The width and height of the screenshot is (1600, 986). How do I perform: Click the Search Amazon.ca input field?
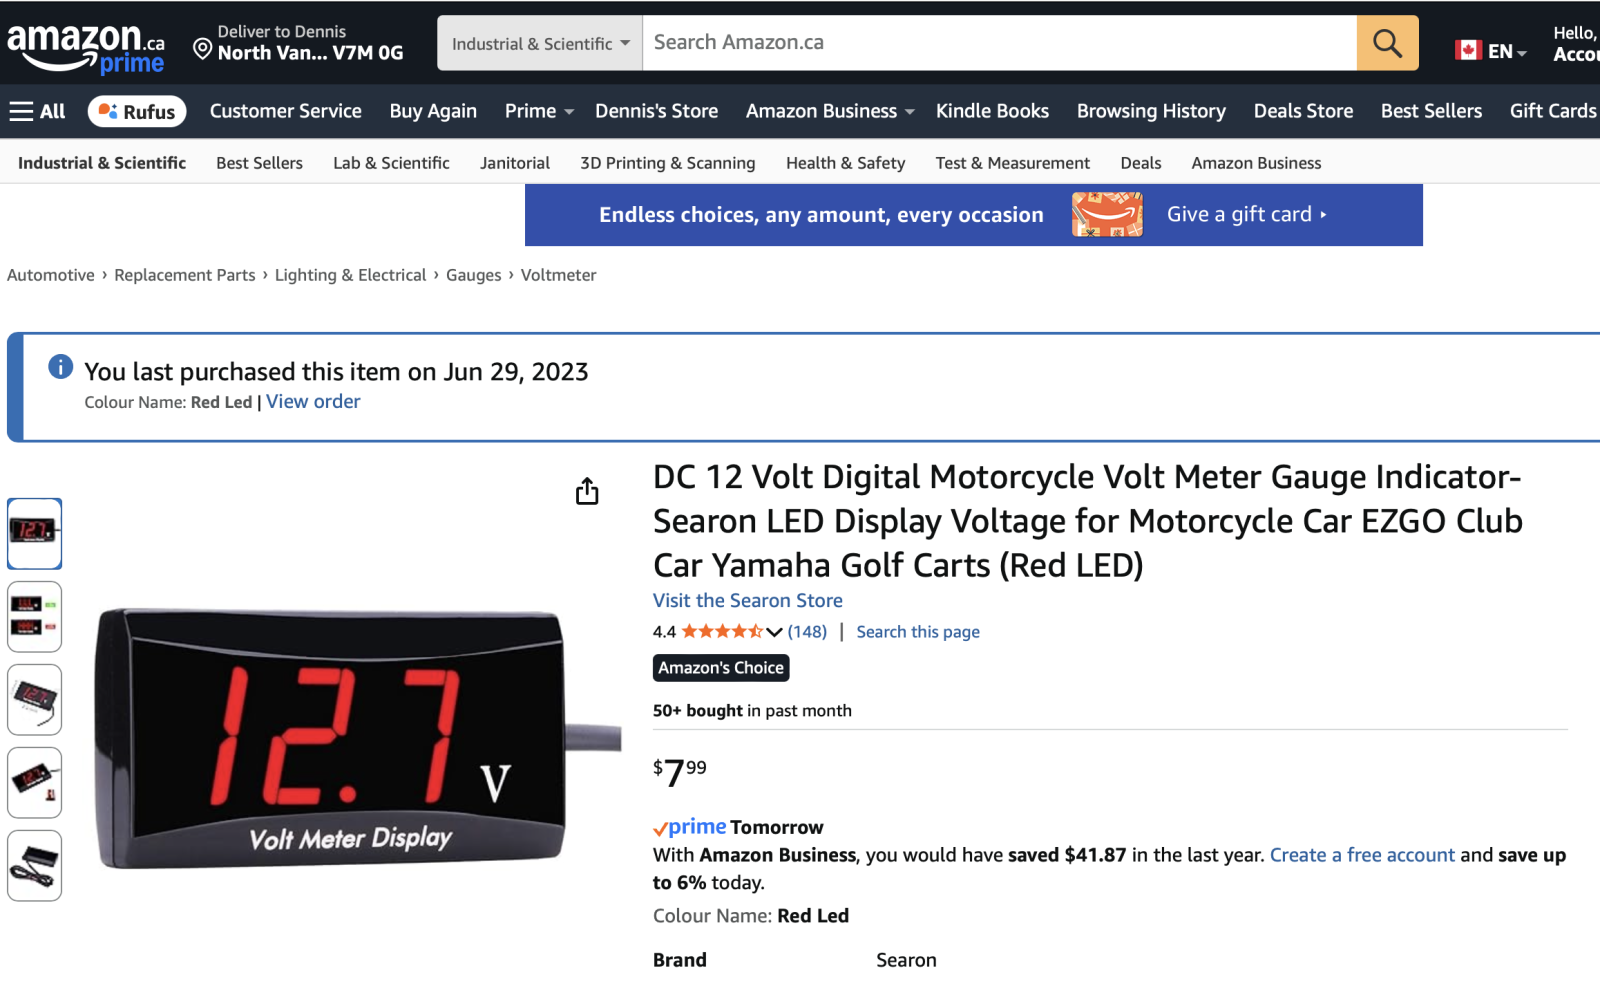998,43
